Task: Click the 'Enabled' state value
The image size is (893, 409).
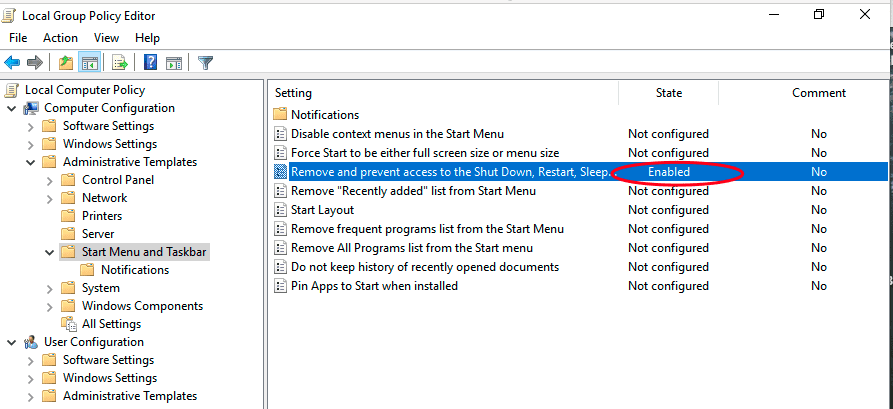Action: [669, 172]
